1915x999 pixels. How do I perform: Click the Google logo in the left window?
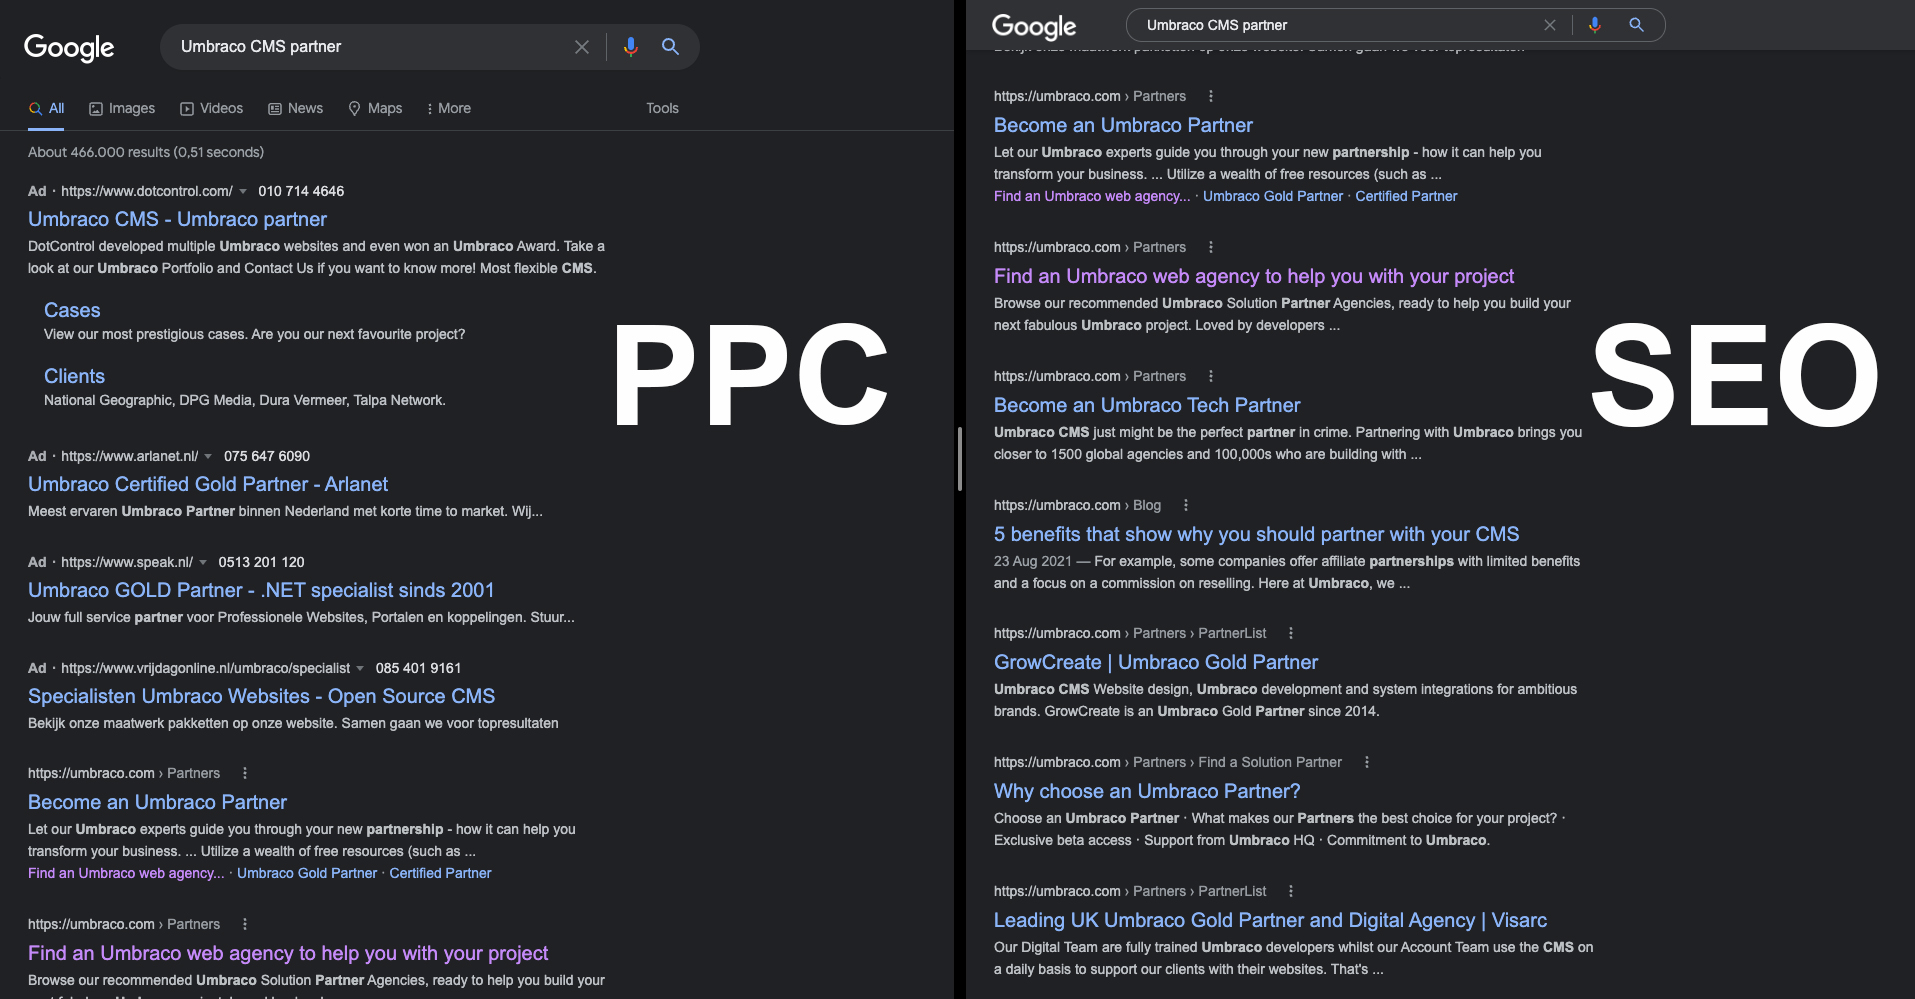(x=69, y=47)
